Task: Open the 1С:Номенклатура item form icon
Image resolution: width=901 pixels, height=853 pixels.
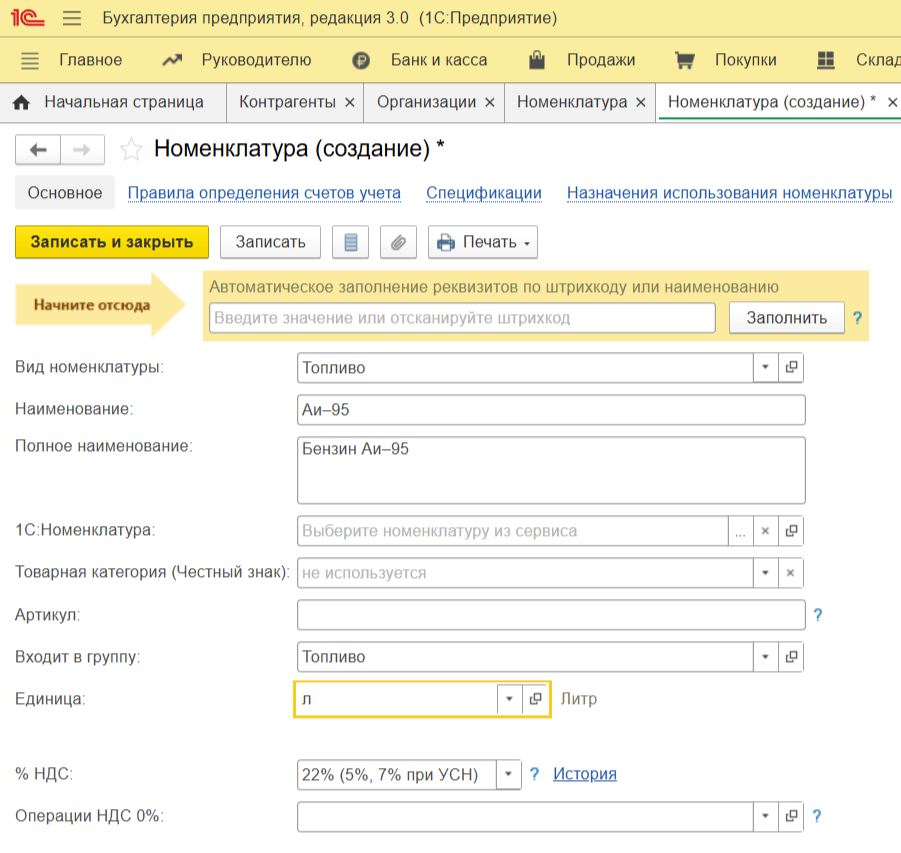Action: (x=791, y=531)
